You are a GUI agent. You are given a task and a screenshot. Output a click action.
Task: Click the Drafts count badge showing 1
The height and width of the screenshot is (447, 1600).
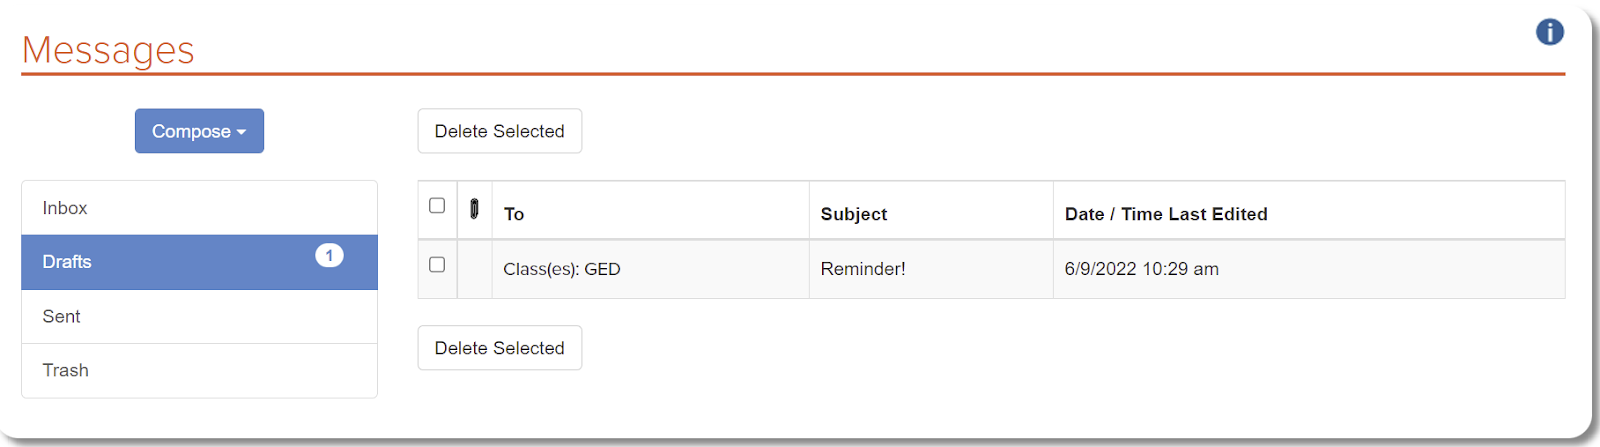click(329, 255)
